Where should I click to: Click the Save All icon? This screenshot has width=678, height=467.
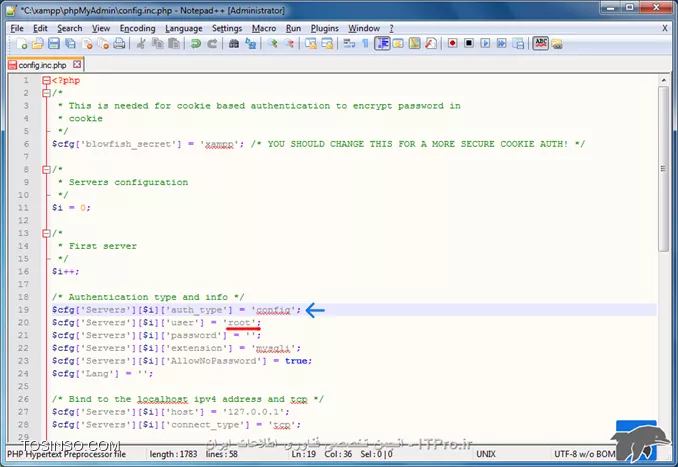point(70,44)
